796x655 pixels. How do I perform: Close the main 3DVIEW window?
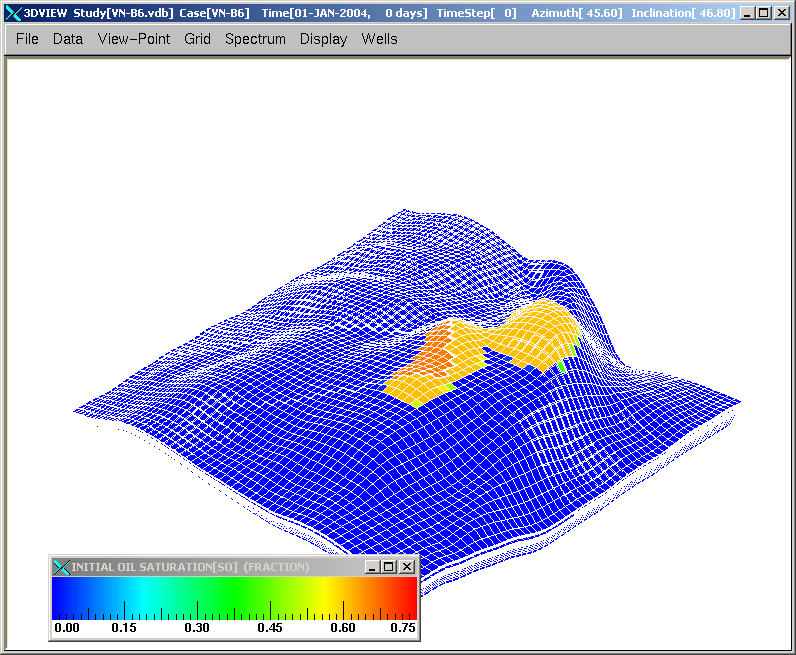coord(782,13)
